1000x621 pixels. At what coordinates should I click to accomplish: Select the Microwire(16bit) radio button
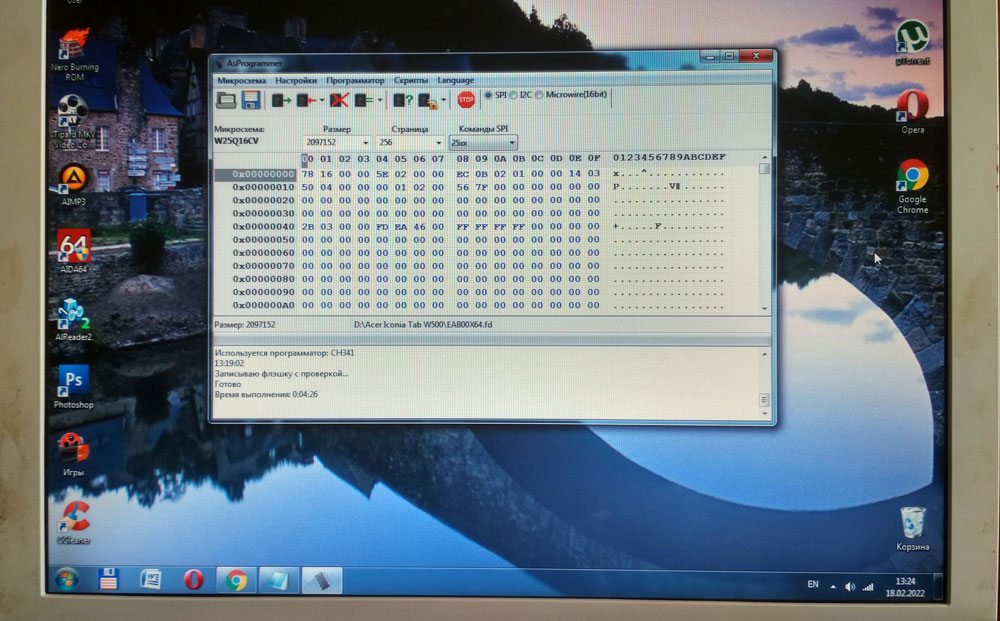539,95
